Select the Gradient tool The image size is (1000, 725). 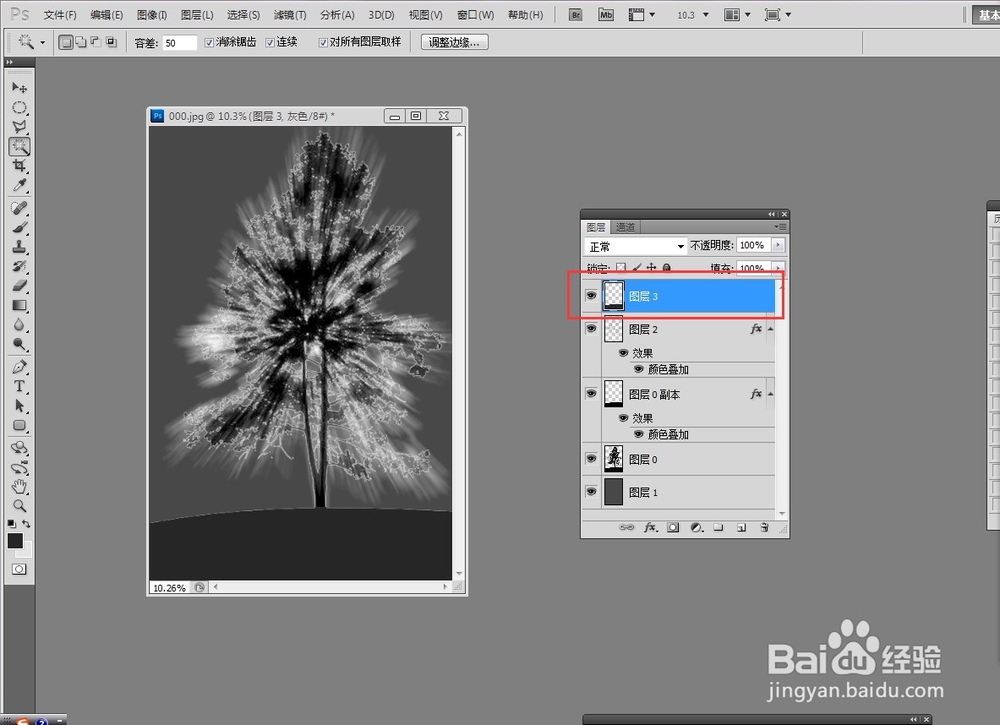[x=19, y=305]
